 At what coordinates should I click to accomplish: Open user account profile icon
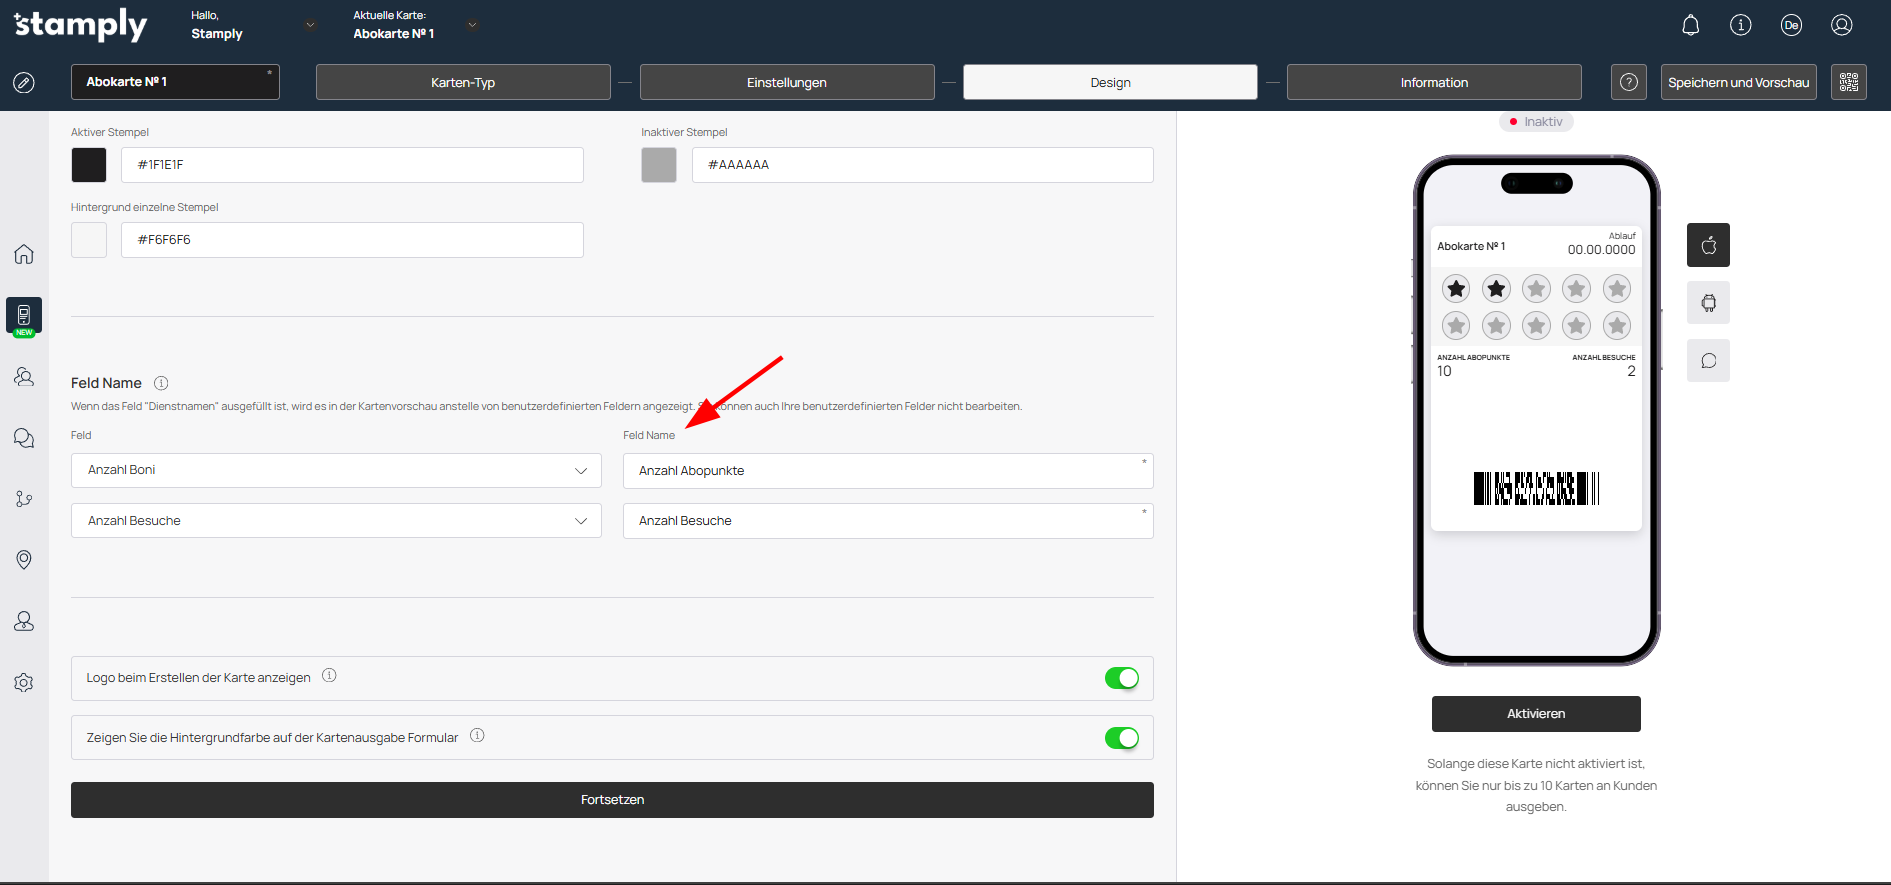(x=1841, y=26)
